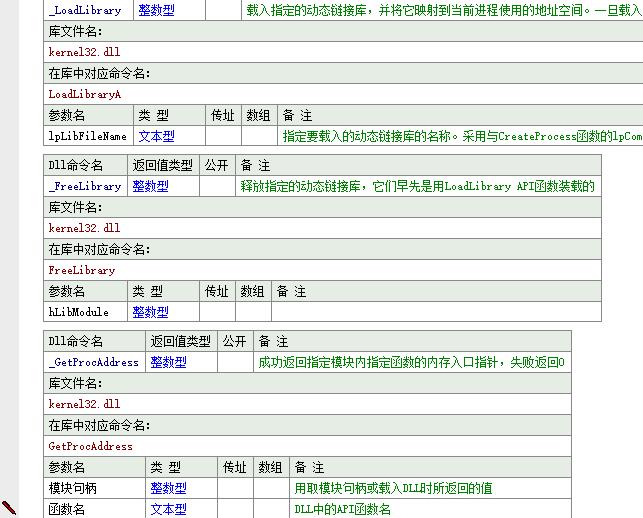
Task: Click 备注 header in _GetProcAddress top row
Action: [273, 341]
